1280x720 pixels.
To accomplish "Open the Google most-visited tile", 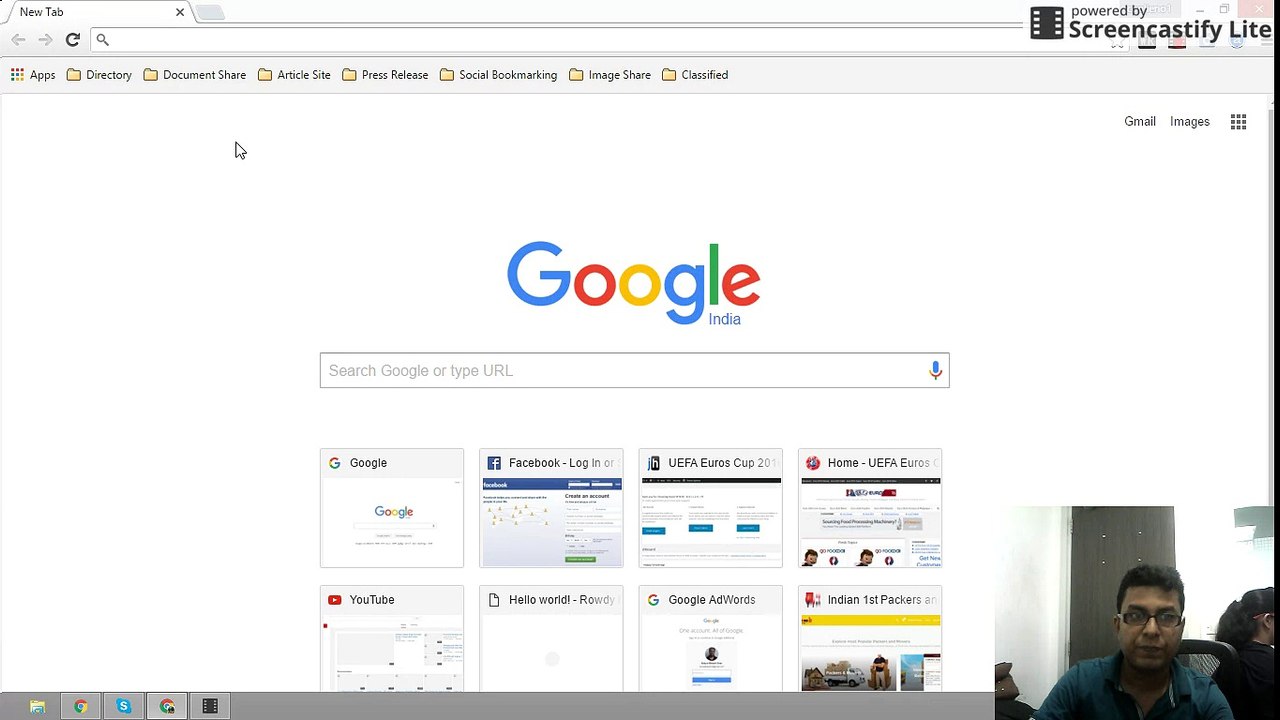I will tap(392, 508).
